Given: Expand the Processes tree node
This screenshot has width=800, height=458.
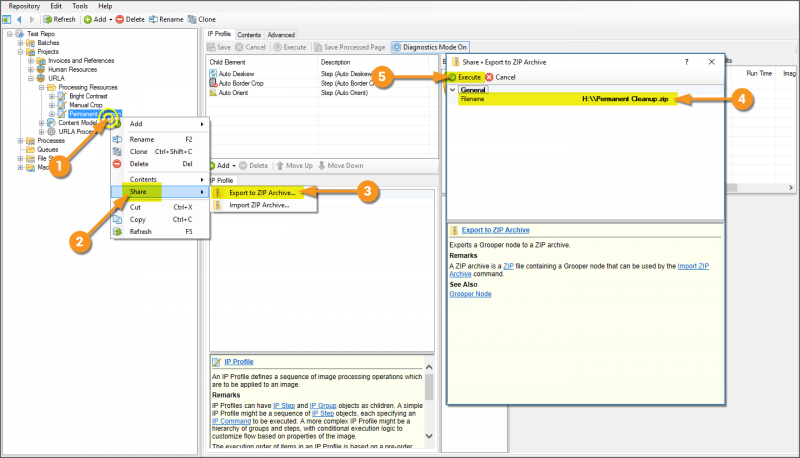Looking at the screenshot, I should (20, 141).
